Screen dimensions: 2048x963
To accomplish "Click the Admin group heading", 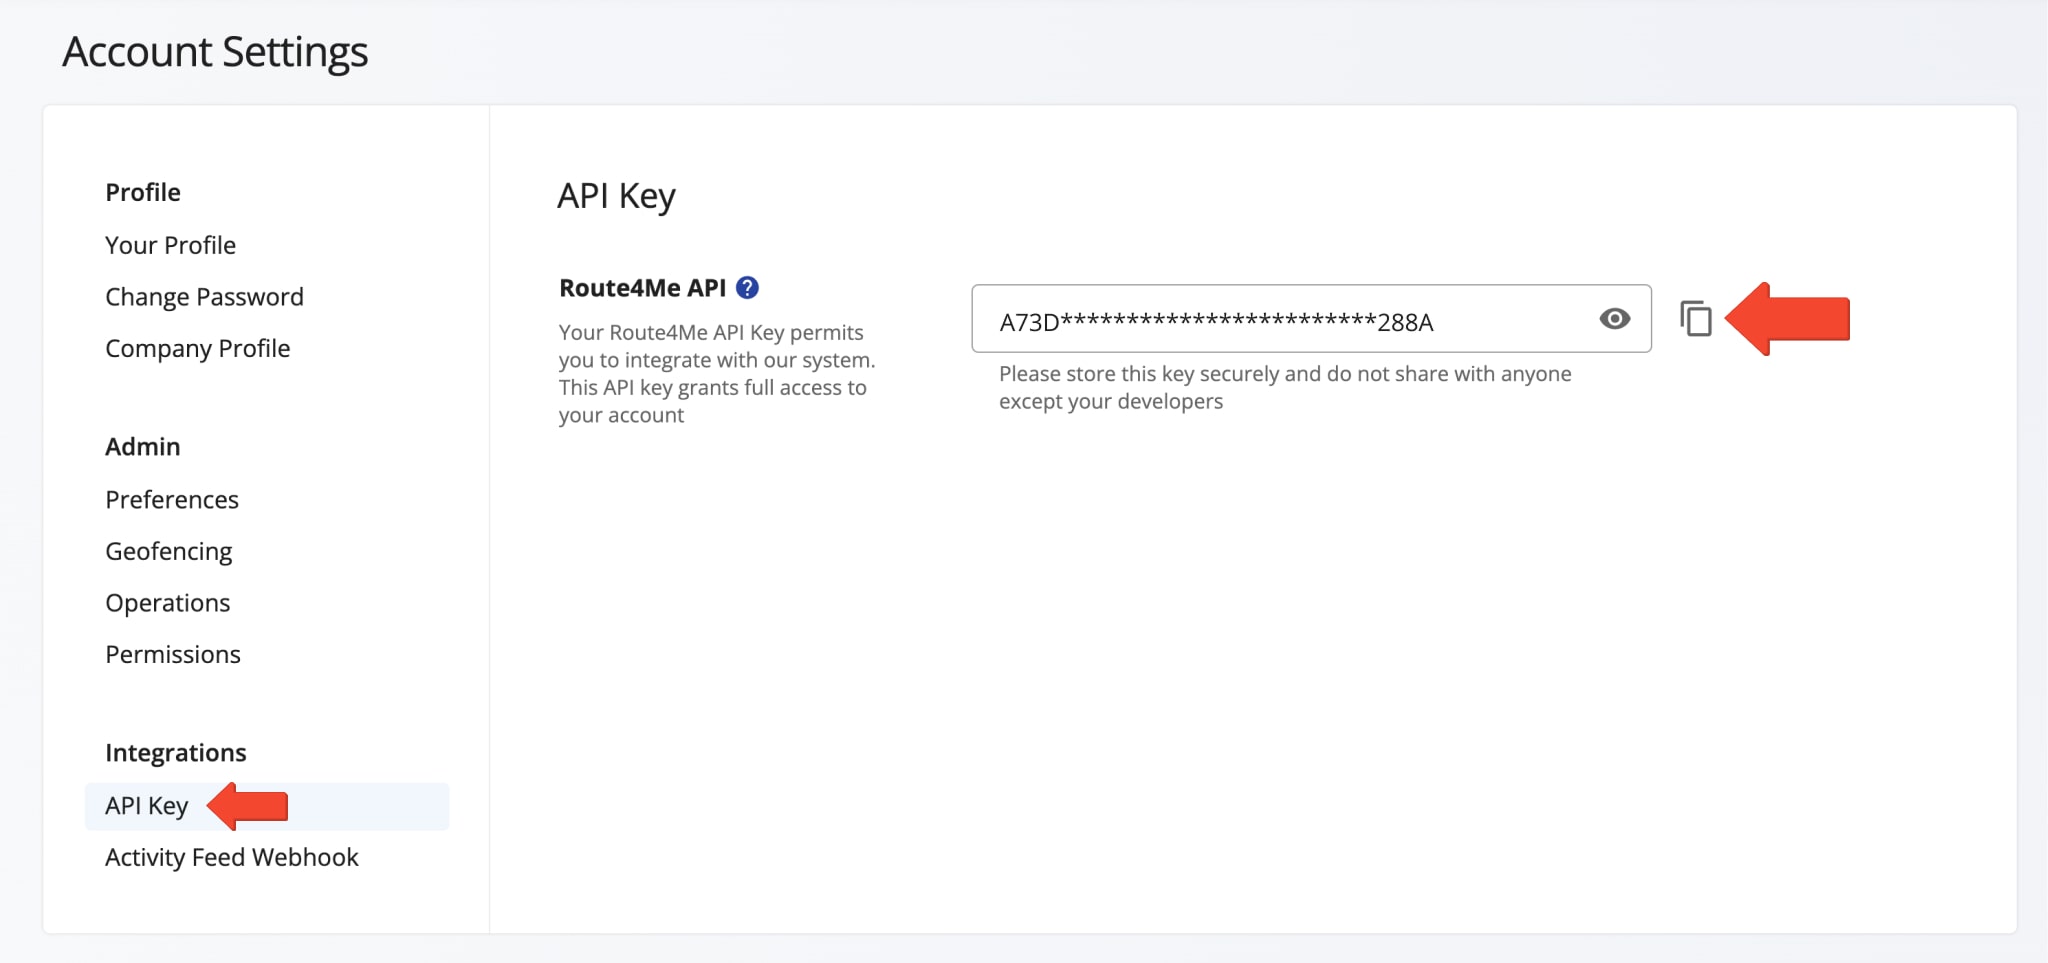I will pyautogui.click(x=143, y=446).
